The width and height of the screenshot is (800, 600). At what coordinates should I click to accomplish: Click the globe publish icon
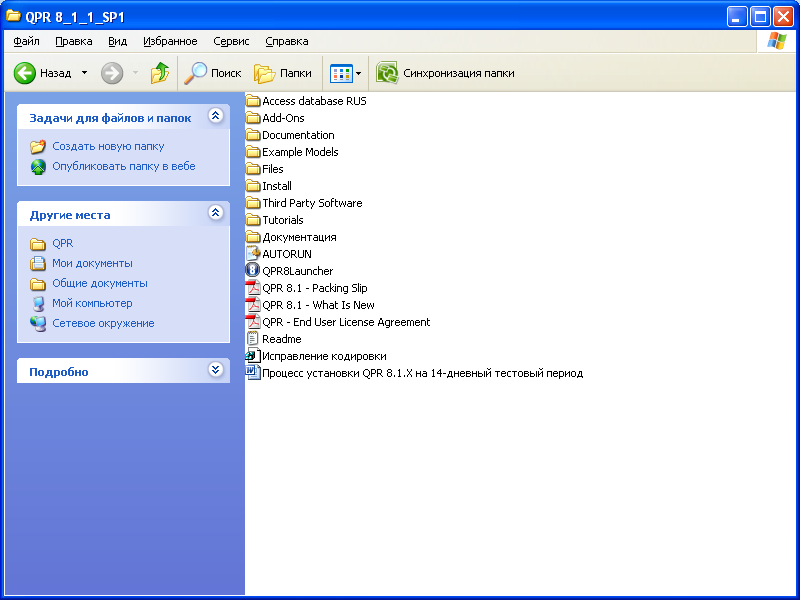[x=38, y=167]
